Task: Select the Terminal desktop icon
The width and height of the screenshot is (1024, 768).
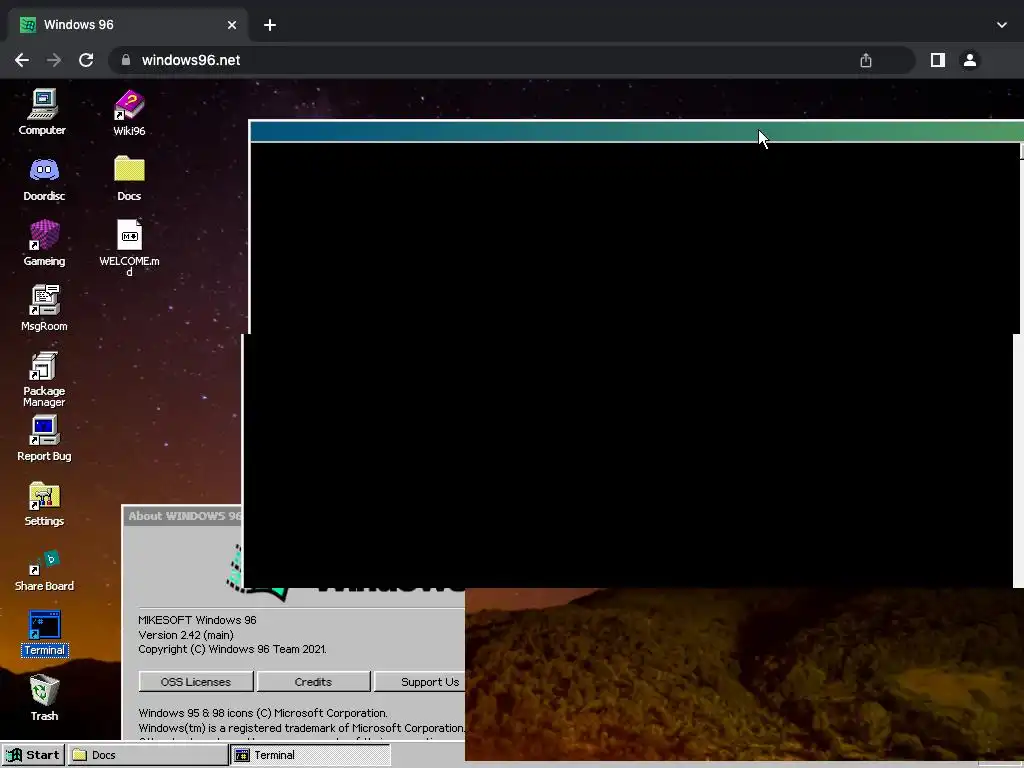Action: pos(44,633)
